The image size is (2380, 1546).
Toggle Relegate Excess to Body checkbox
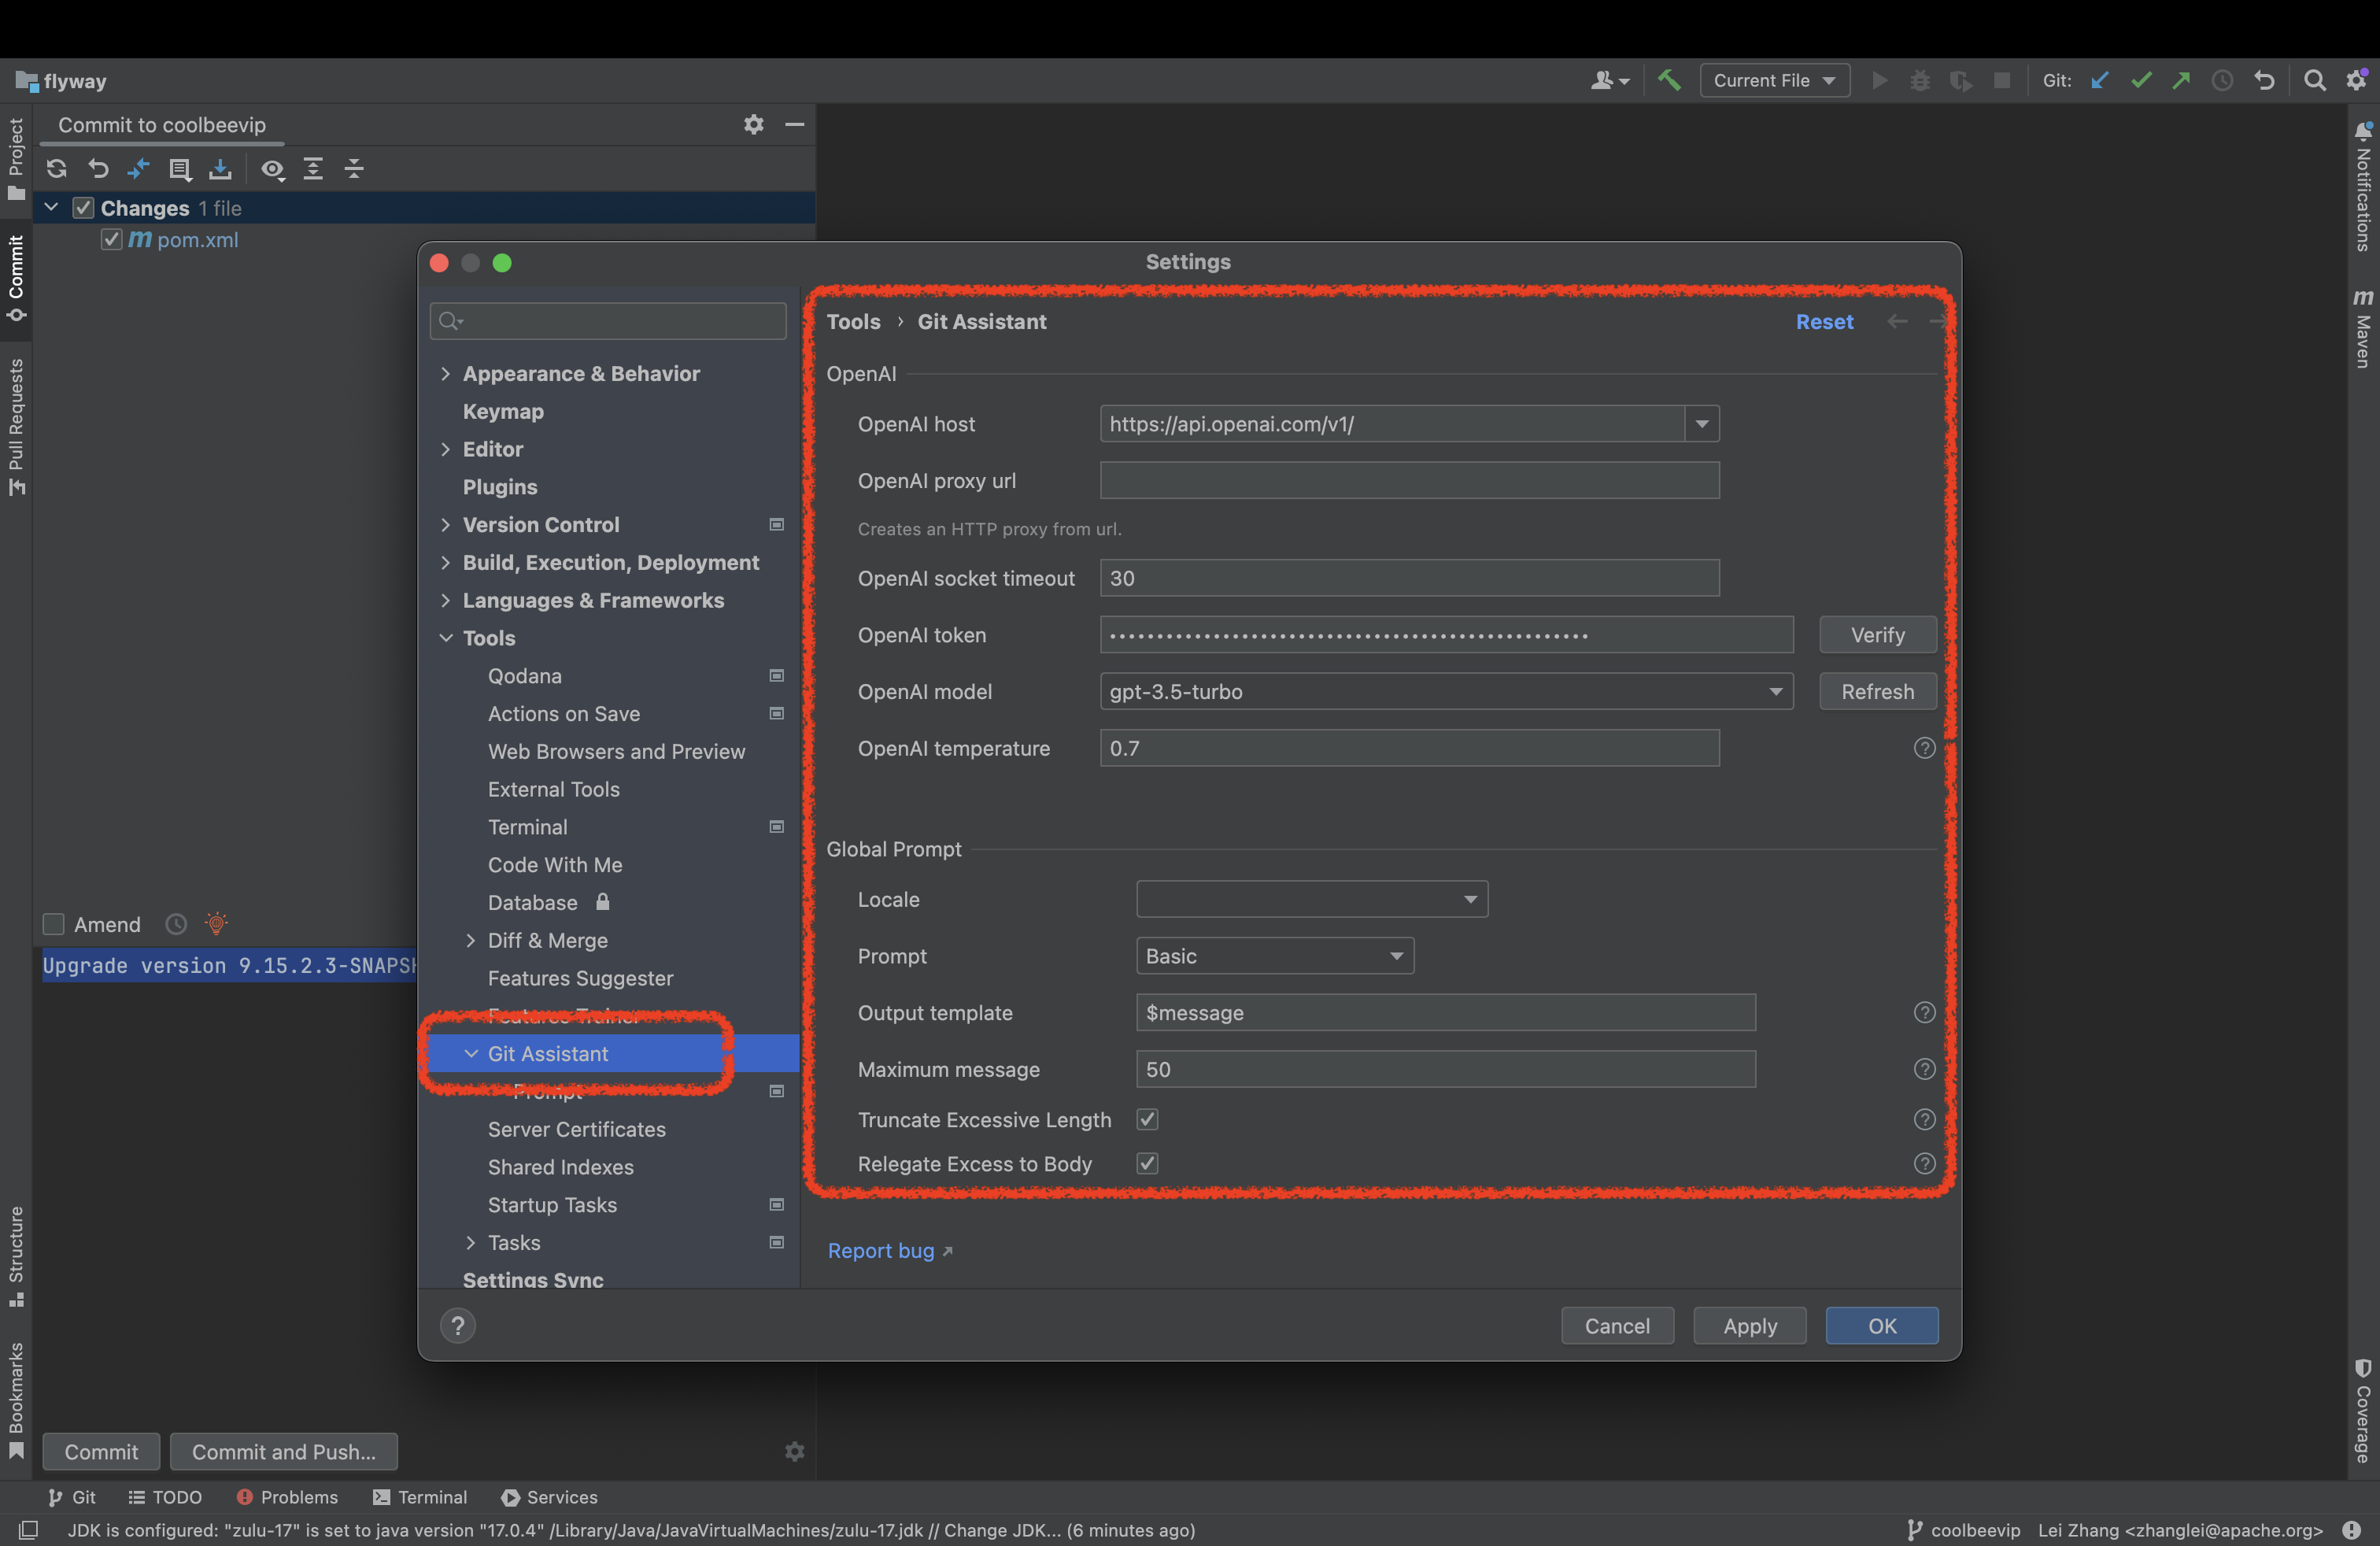point(1147,1163)
